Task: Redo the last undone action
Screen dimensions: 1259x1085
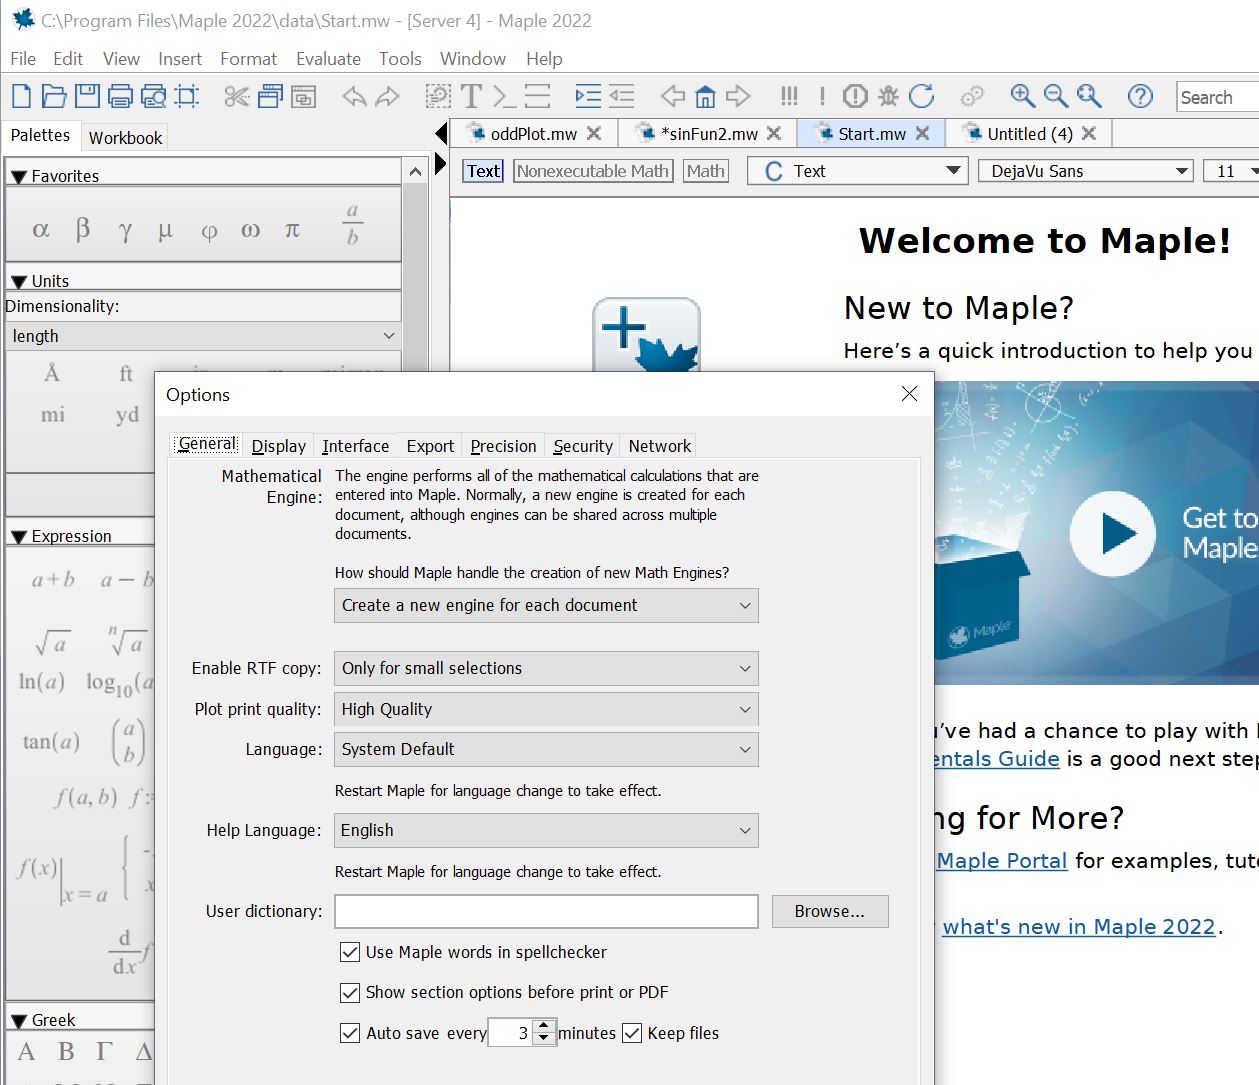Action: [x=387, y=96]
